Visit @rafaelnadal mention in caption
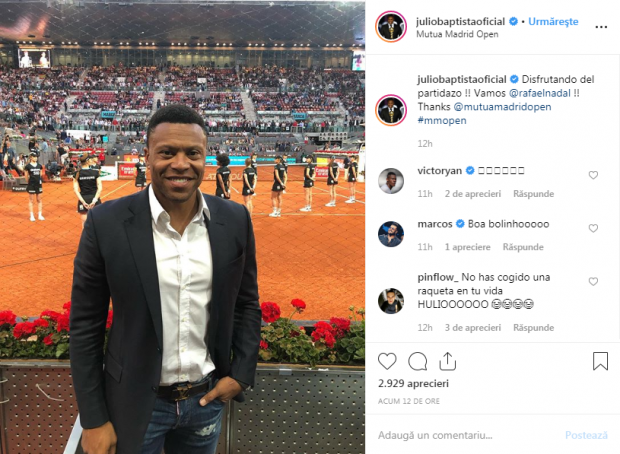Image resolution: width=620 pixels, height=454 pixels. [x=540, y=93]
